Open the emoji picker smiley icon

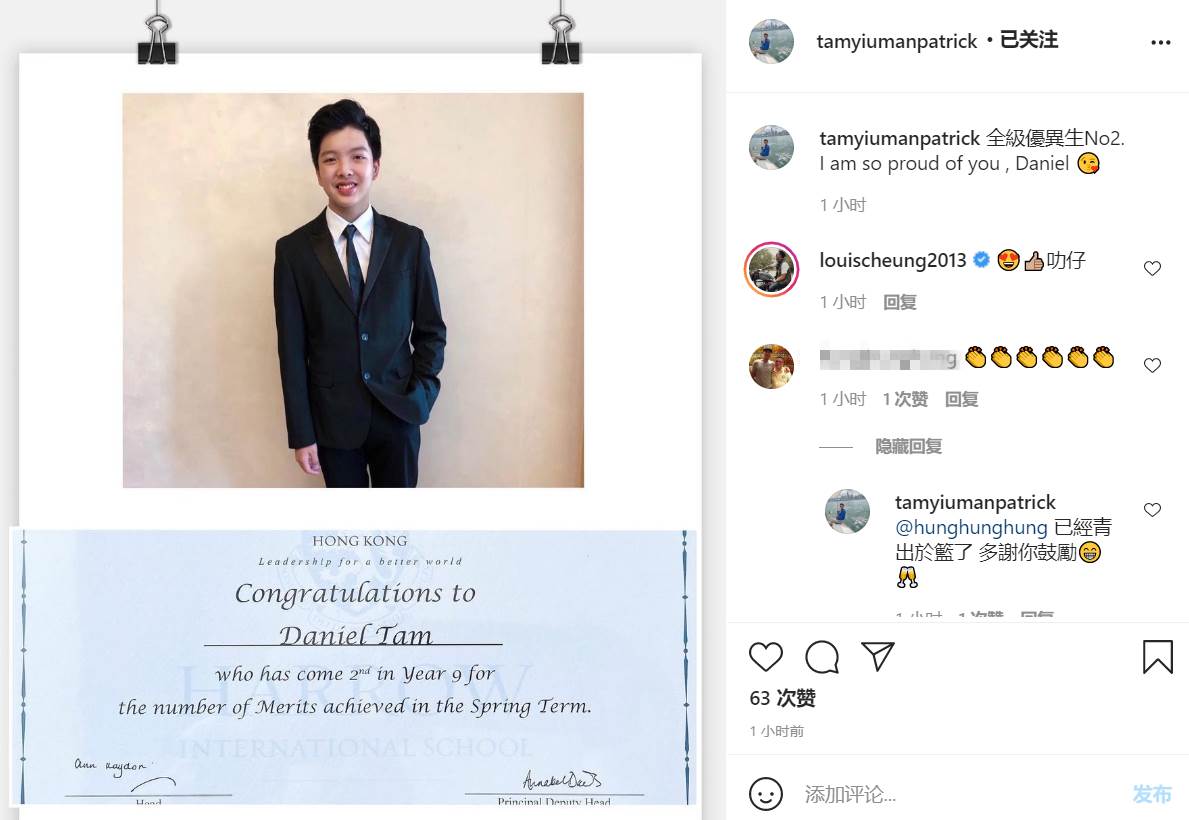[766, 794]
